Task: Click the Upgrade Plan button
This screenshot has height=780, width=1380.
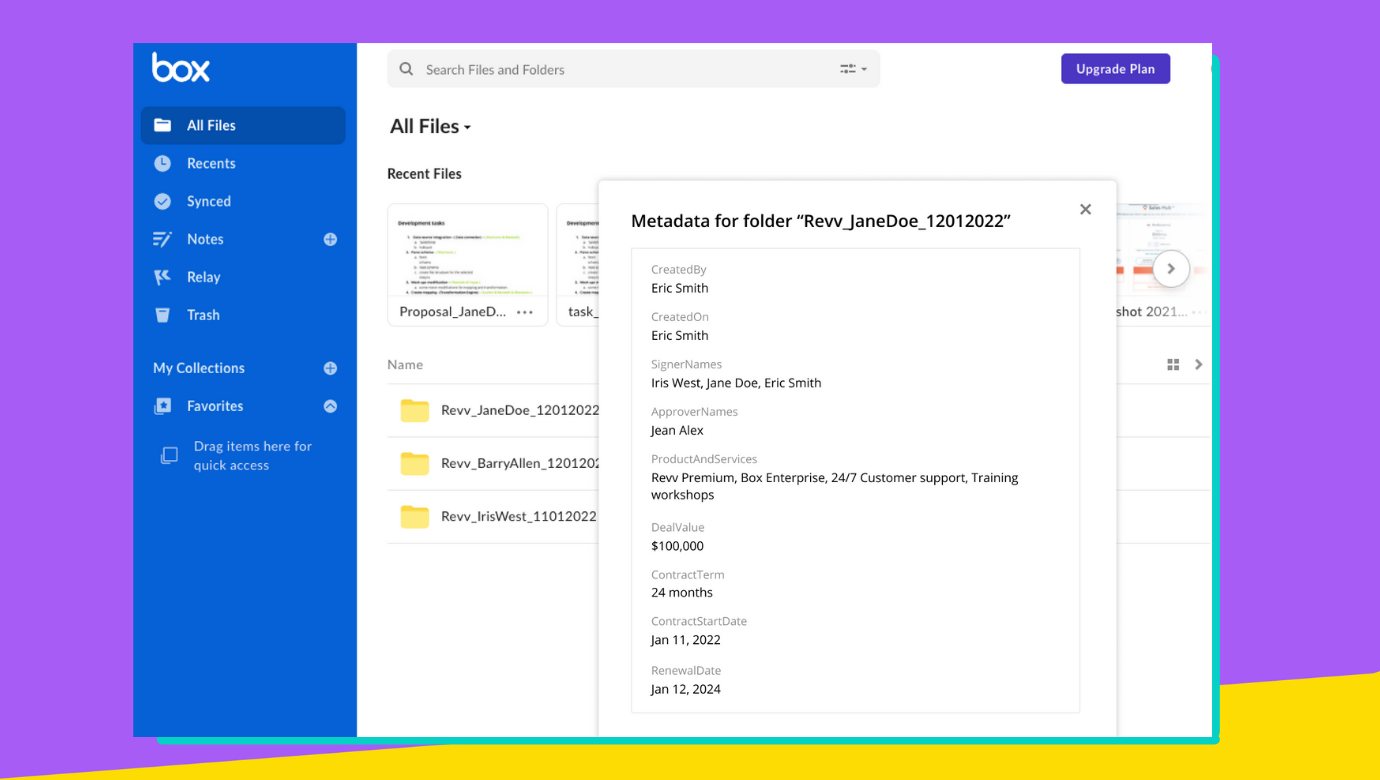Action: point(1115,69)
